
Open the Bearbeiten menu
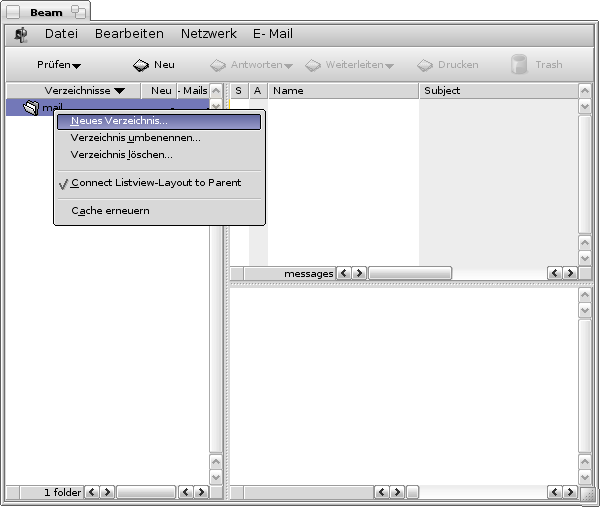(129, 34)
